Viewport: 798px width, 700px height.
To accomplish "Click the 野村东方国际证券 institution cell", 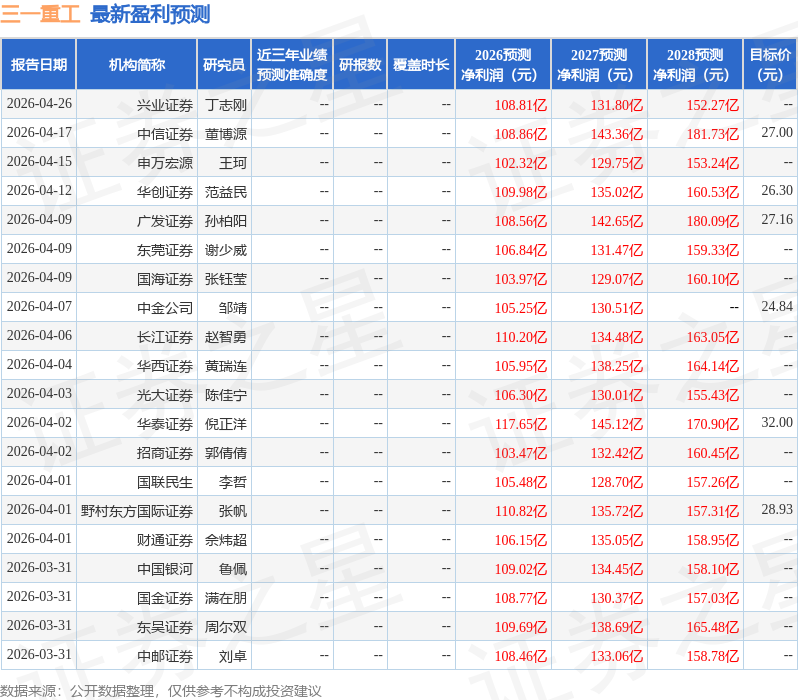I will pyautogui.click(x=137, y=512).
